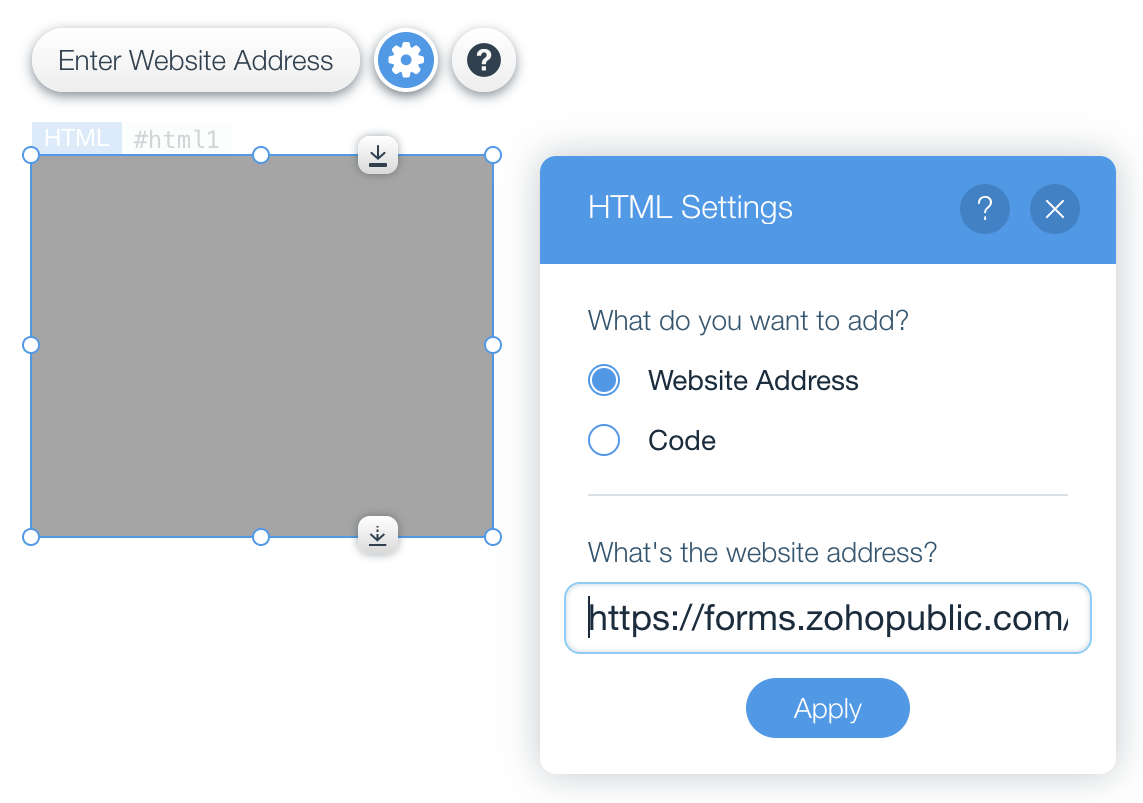Apply the website address setting
Viewport: 1143px width, 803px height.
pos(827,708)
